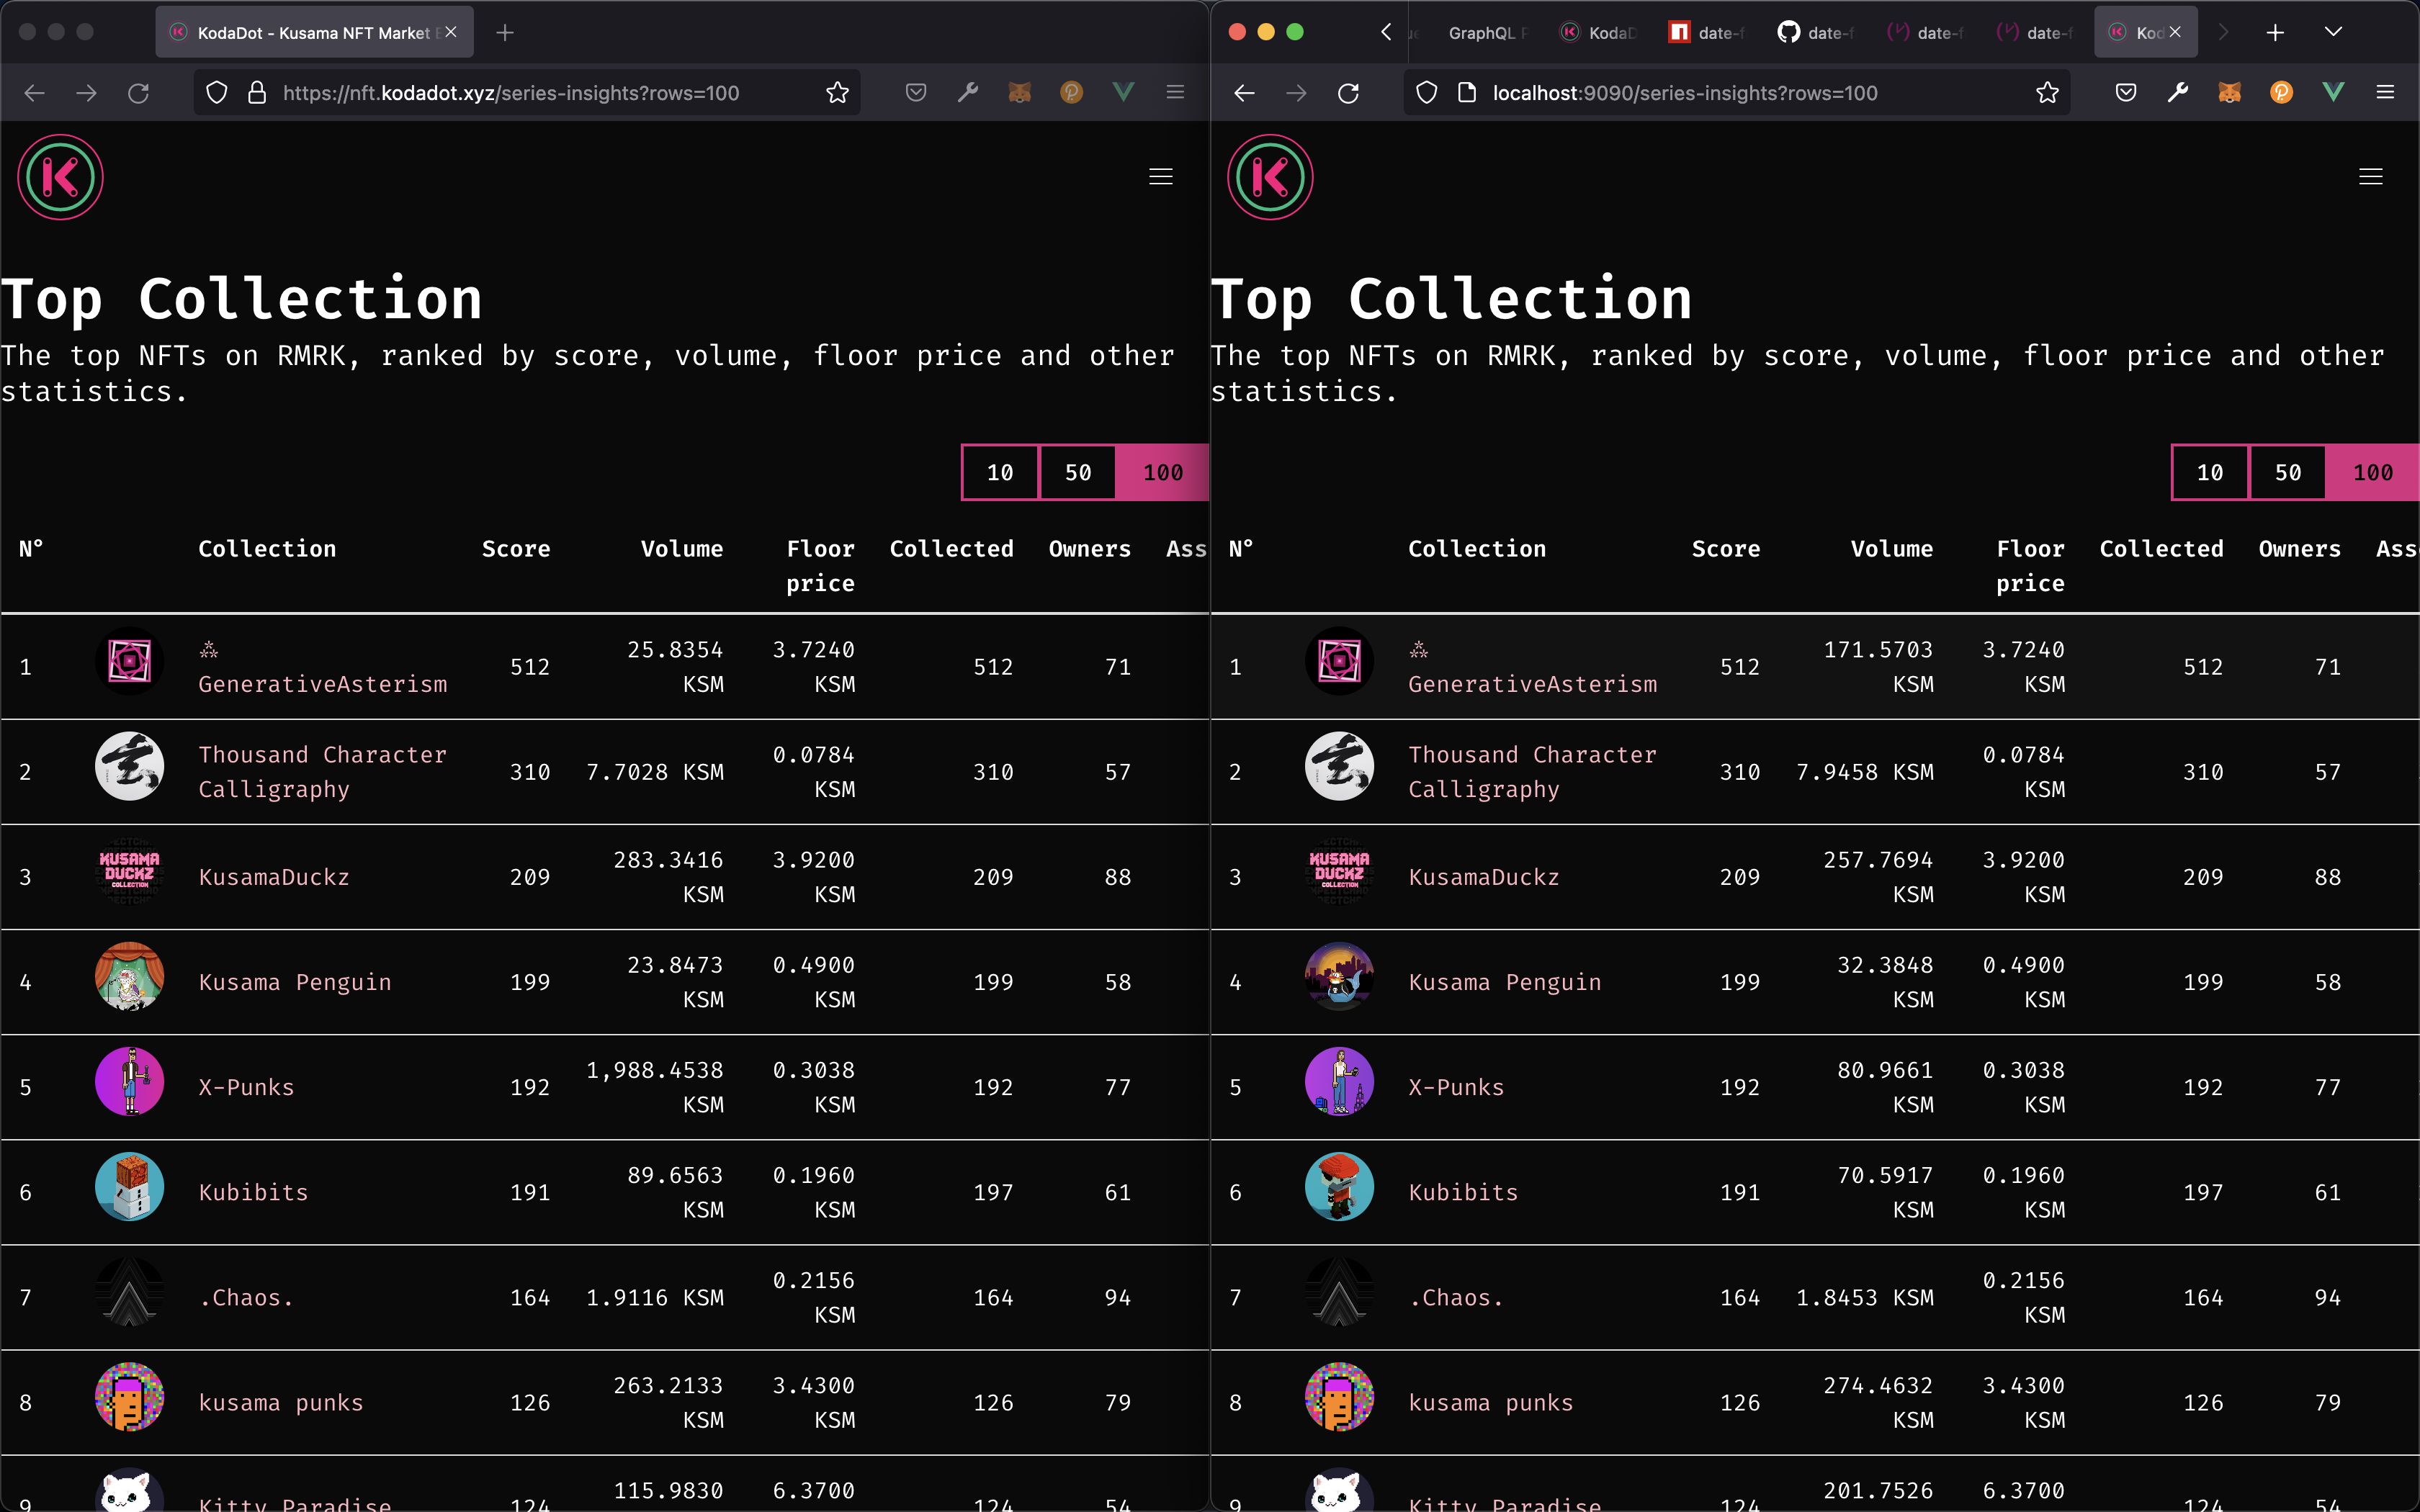Open Pocket icon in right browser toolbar

coord(2125,93)
